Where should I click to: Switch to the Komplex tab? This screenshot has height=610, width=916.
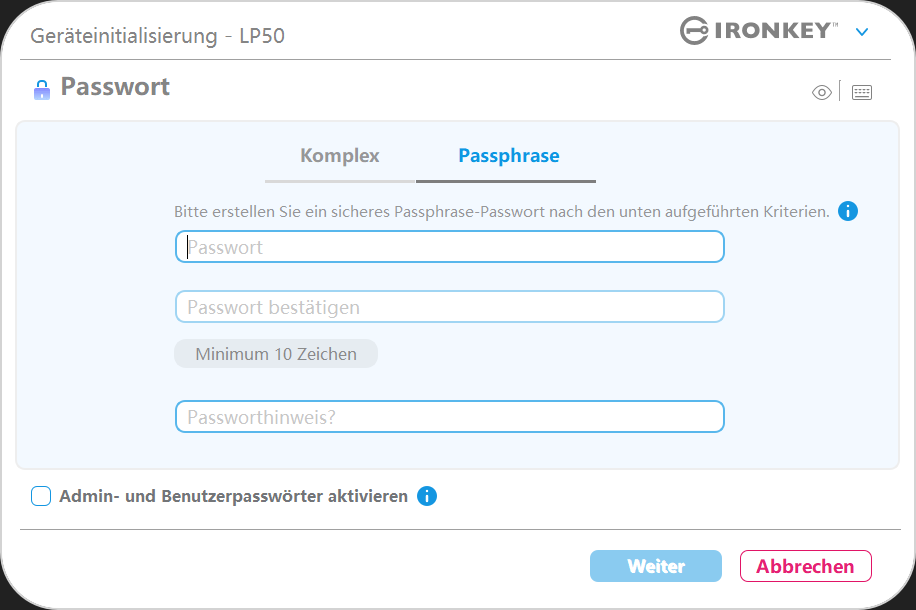pyautogui.click(x=340, y=156)
